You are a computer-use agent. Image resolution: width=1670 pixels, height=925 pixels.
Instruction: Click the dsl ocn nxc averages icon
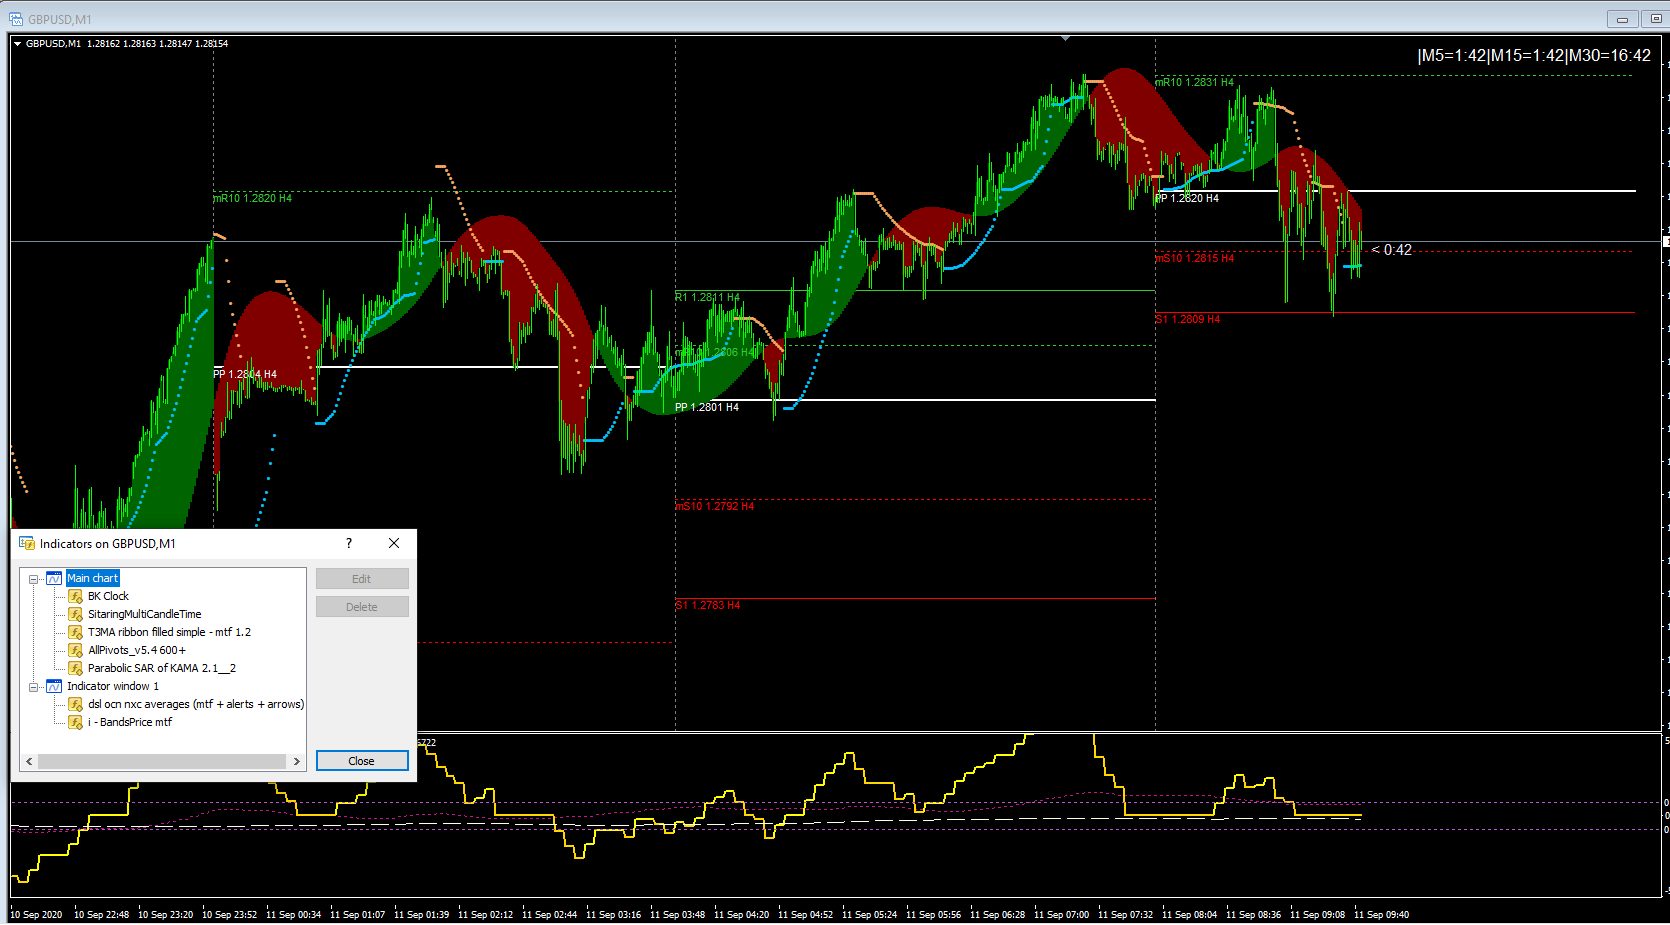(75, 704)
